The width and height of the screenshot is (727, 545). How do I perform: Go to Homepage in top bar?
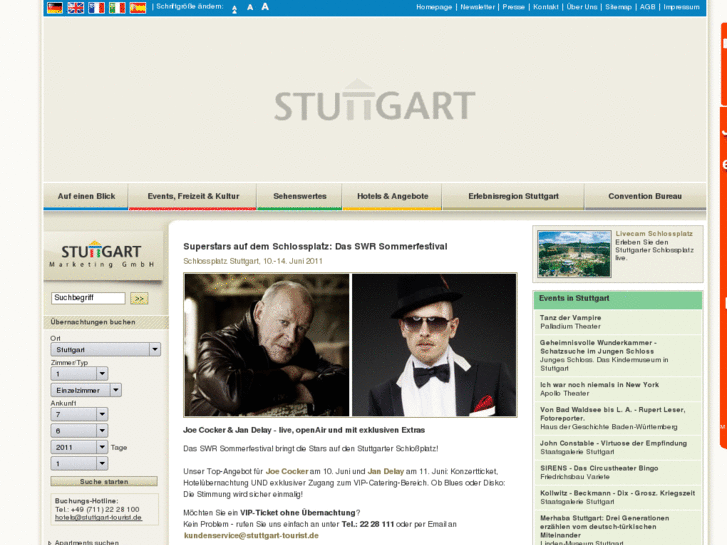[x=434, y=7]
